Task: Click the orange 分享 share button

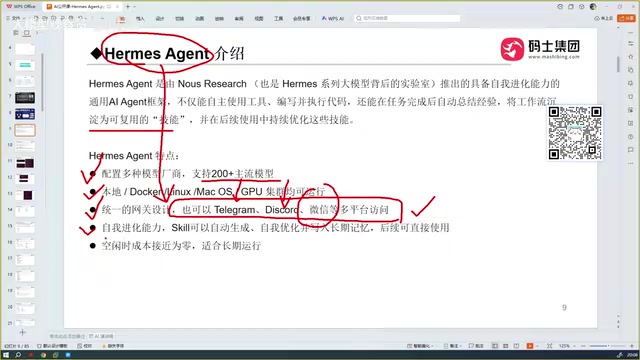Action: (x=626, y=18)
